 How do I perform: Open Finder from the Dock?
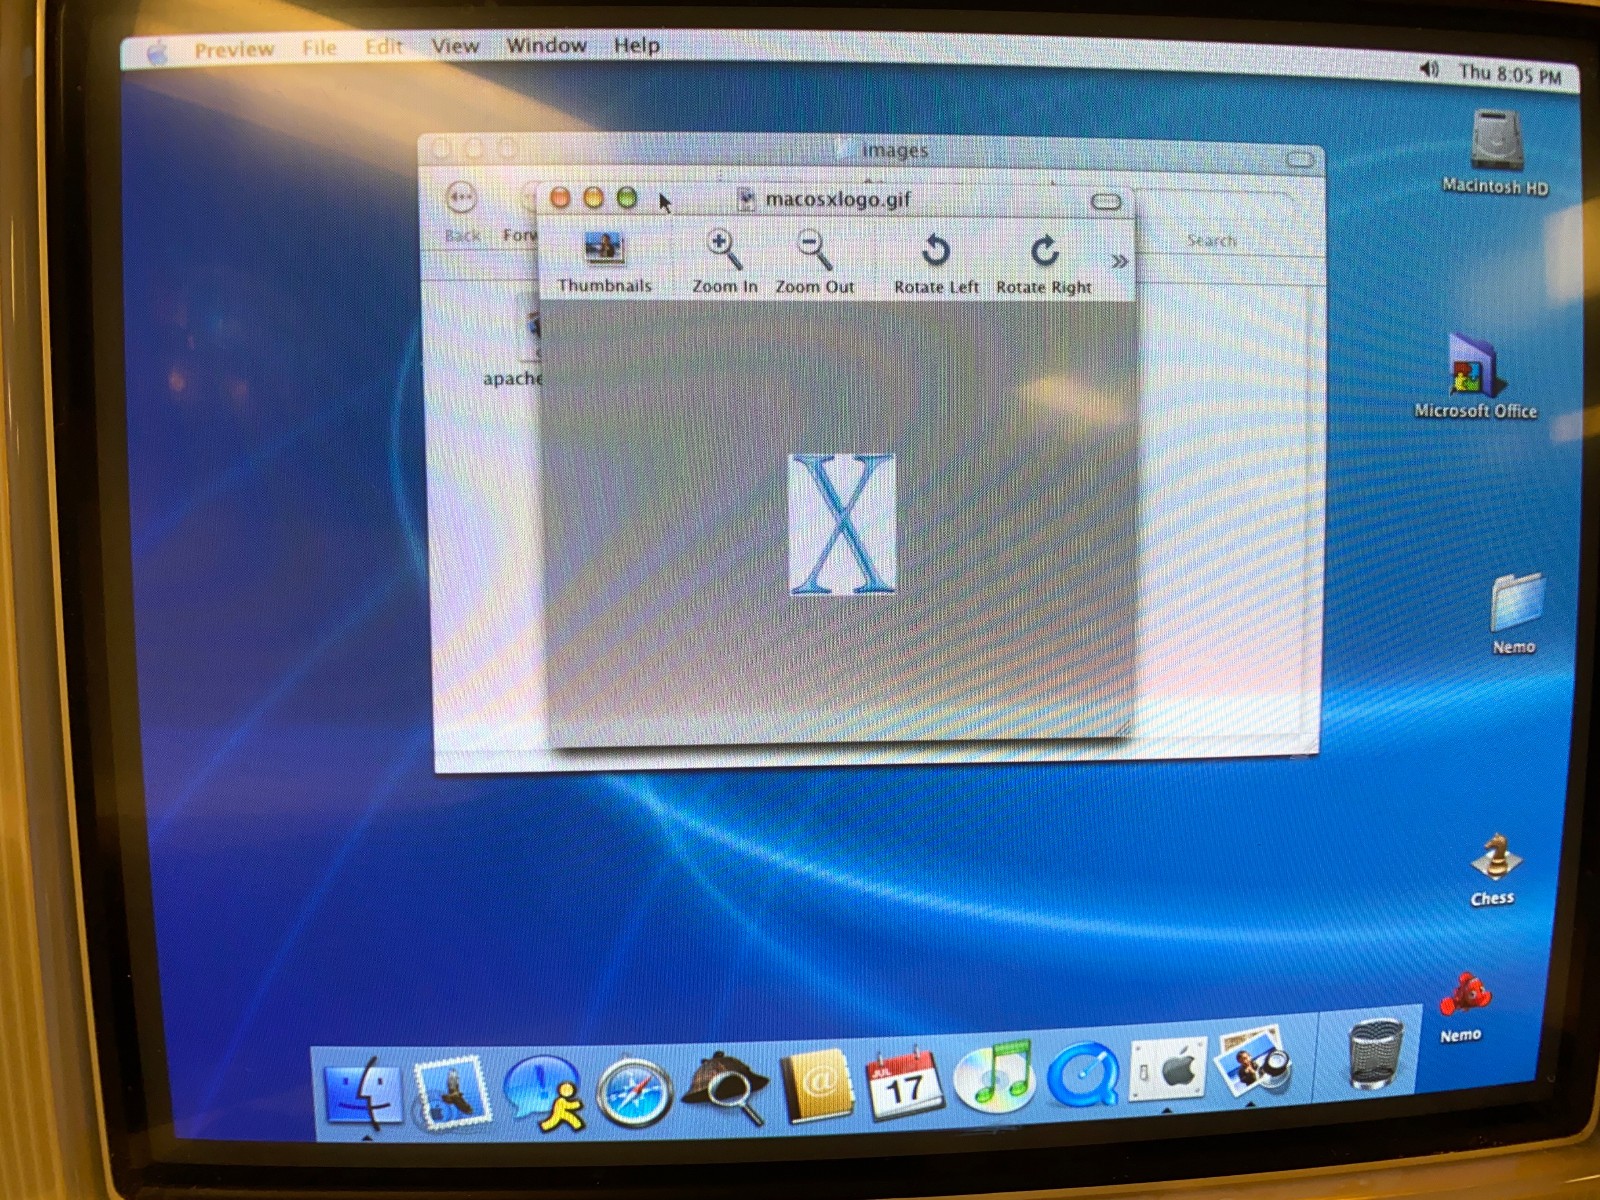[x=364, y=1094]
